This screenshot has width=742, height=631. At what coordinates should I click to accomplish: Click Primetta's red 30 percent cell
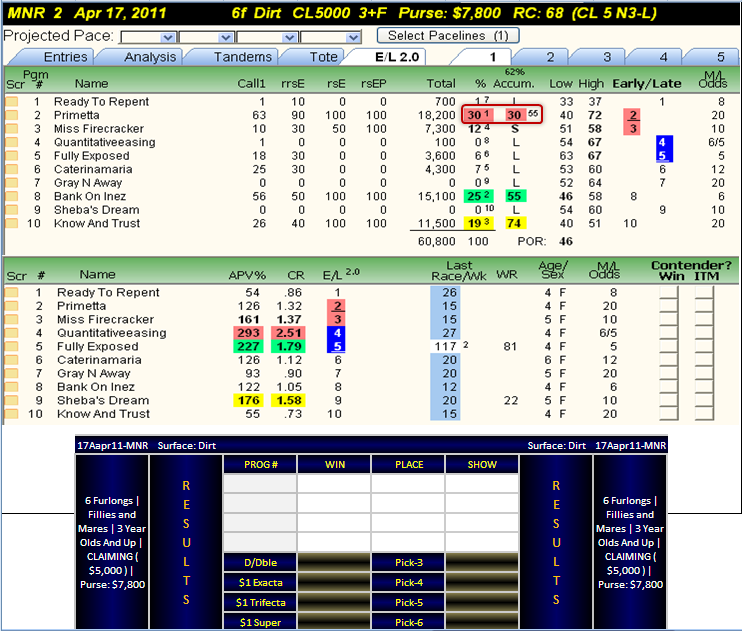point(478,115)
